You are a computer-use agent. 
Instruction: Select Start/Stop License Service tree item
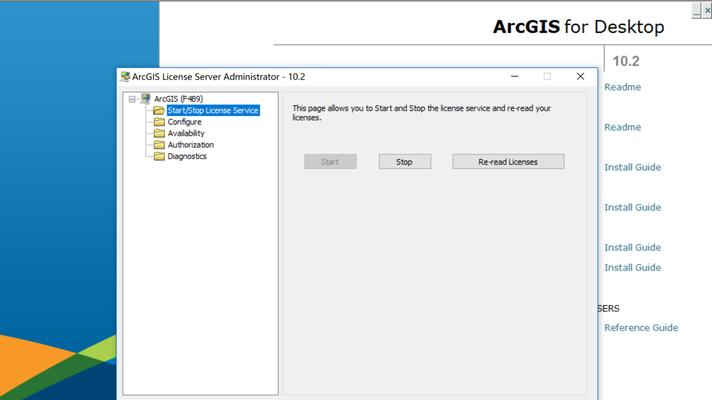click(213, 110)
